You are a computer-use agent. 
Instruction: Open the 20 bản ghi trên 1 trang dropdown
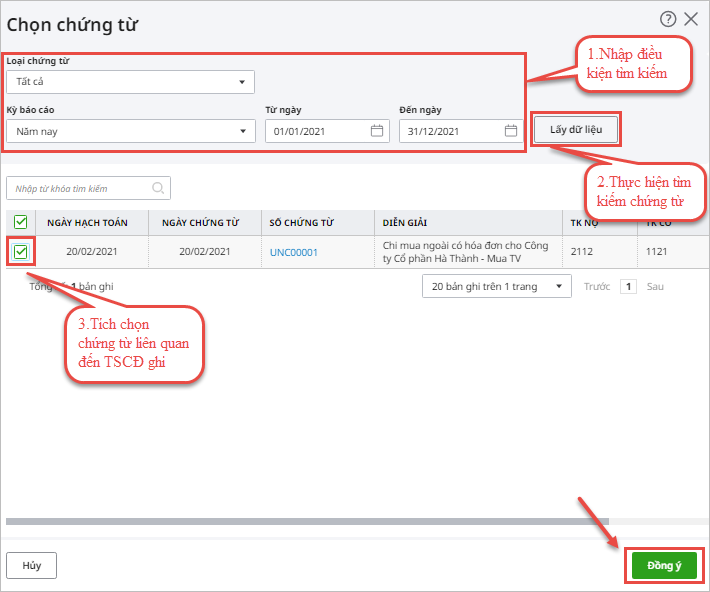pyautogui.click(x=497, y=286)
